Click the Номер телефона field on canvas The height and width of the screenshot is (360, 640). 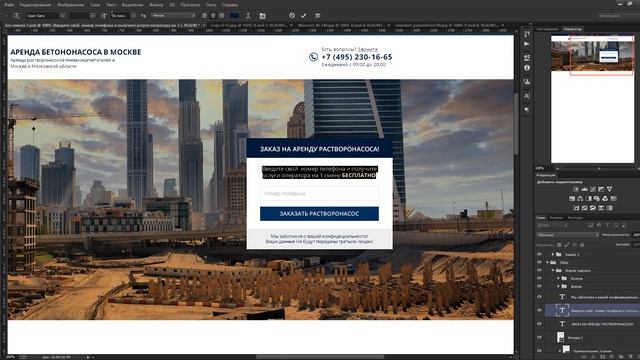(x=319, y=193)
